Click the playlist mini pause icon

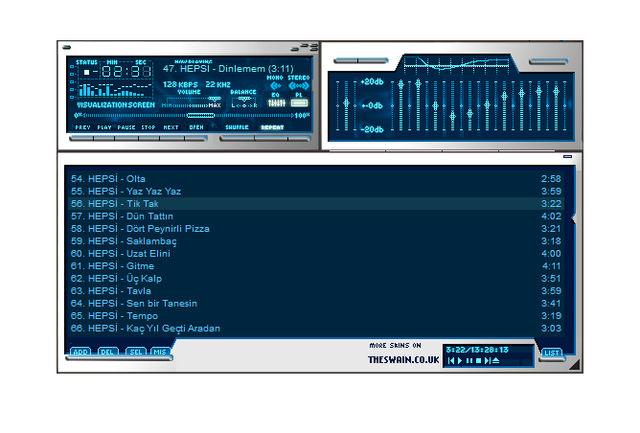click(469, 361)
